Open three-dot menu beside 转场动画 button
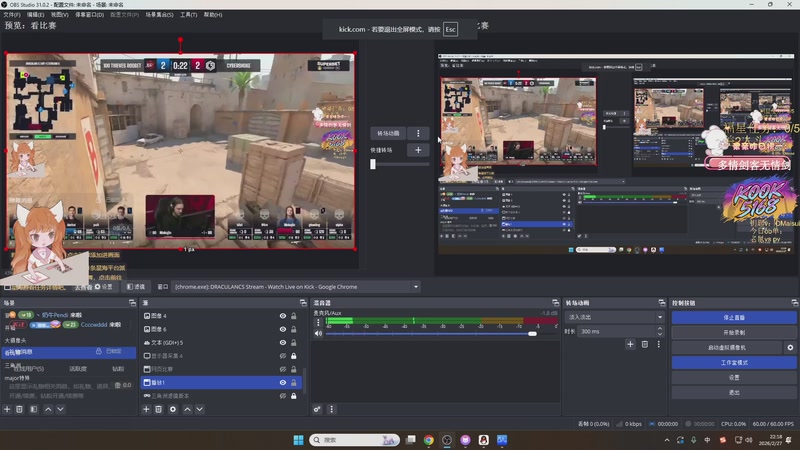 point(418,133)
